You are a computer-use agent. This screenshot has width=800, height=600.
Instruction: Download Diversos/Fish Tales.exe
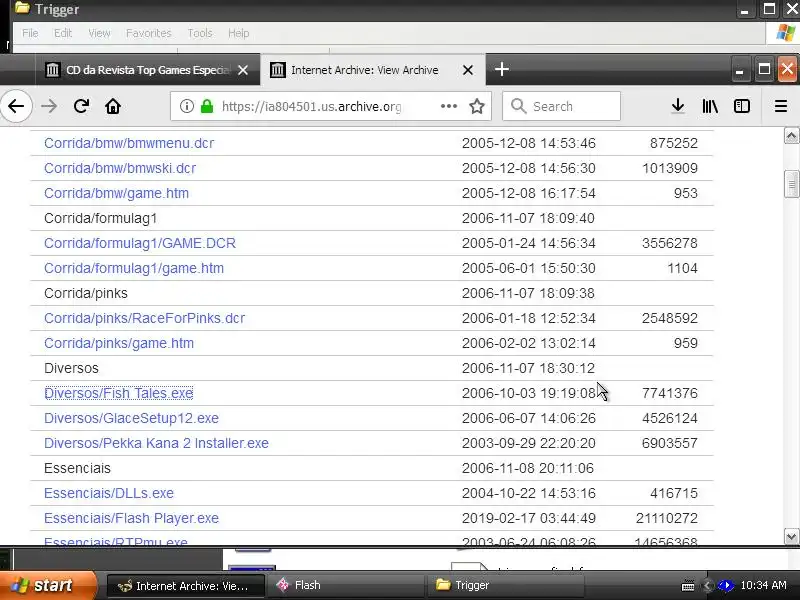(x=118, y=393)
